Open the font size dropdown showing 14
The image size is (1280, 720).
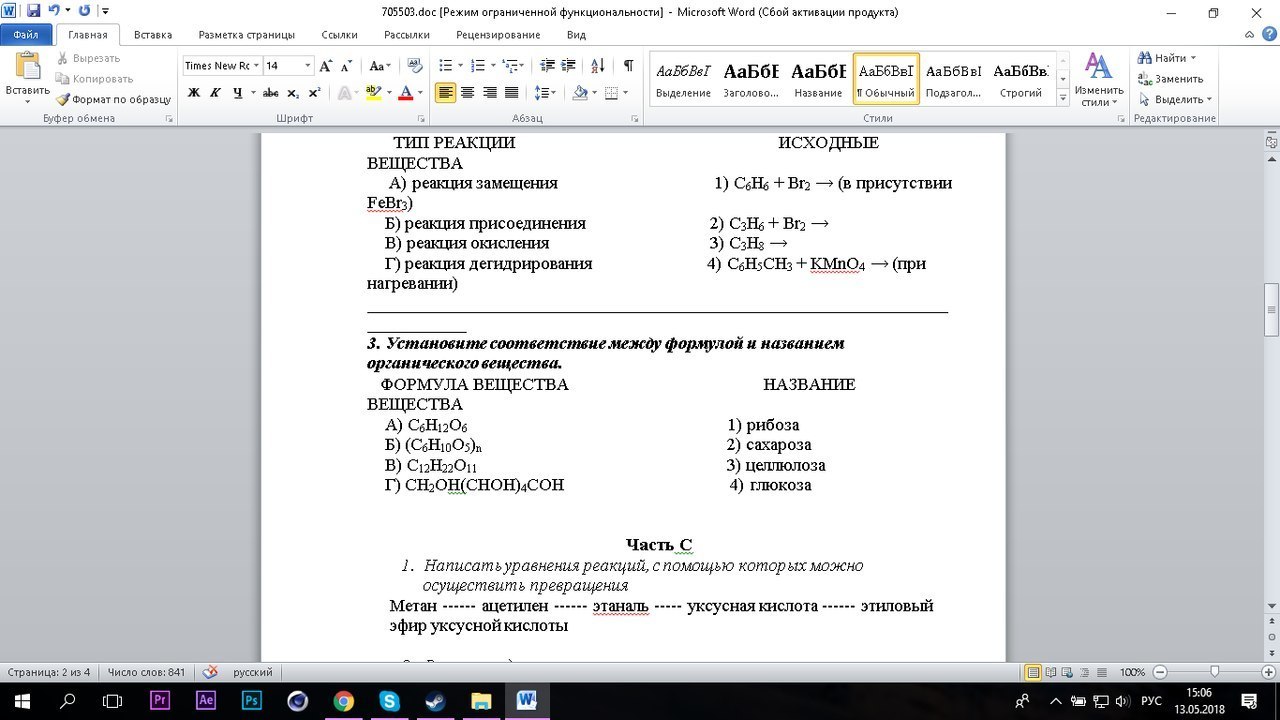(x=307, y=66)
